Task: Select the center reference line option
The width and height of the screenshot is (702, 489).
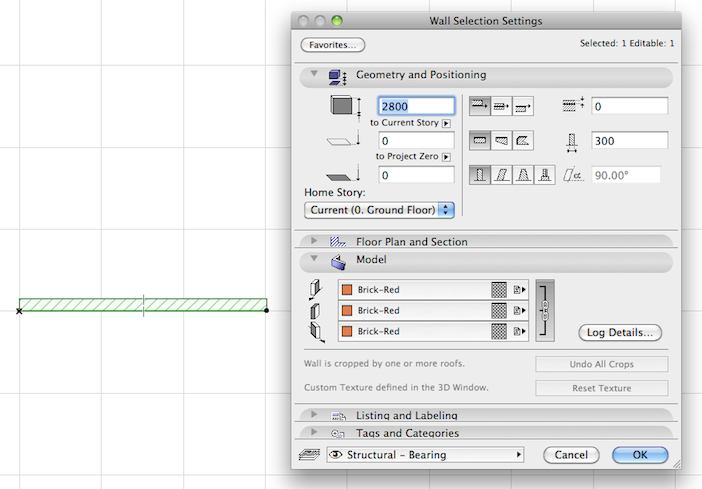Action: [x=501, y=106]
